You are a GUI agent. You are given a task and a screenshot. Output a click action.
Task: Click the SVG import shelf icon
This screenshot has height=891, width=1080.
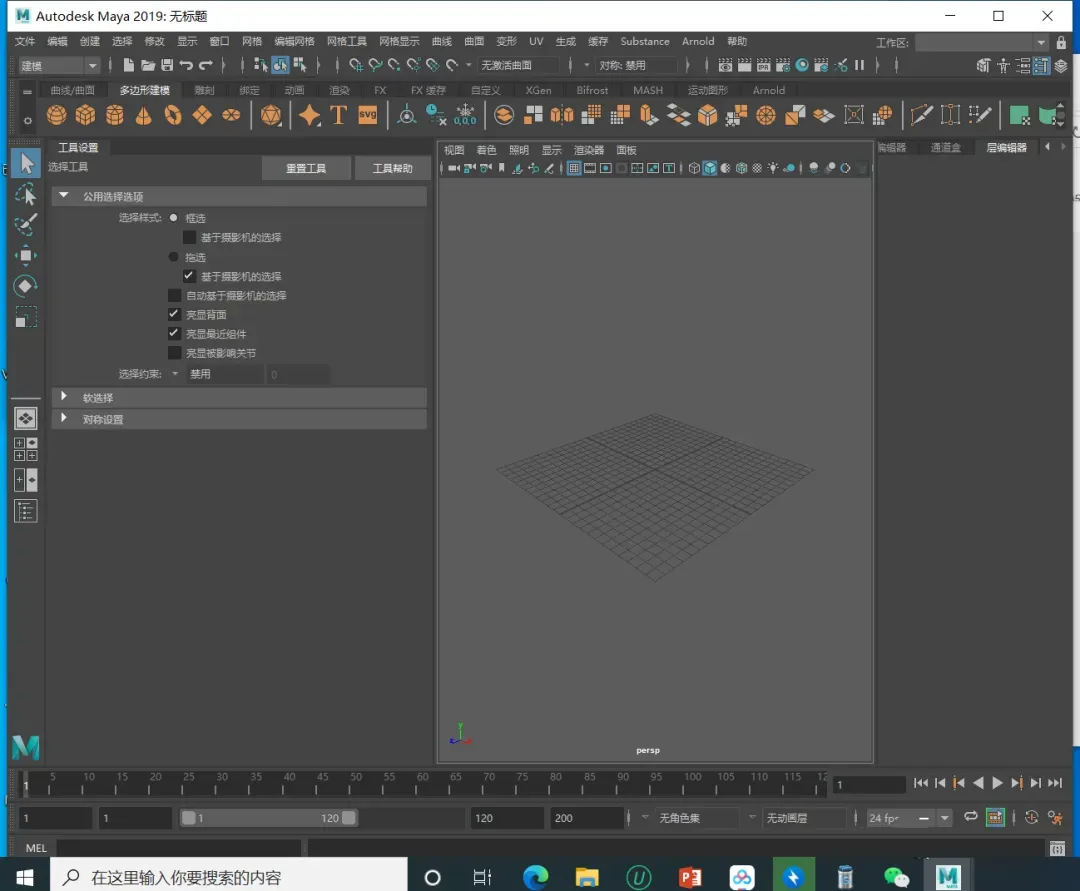[x=368, y=115]
